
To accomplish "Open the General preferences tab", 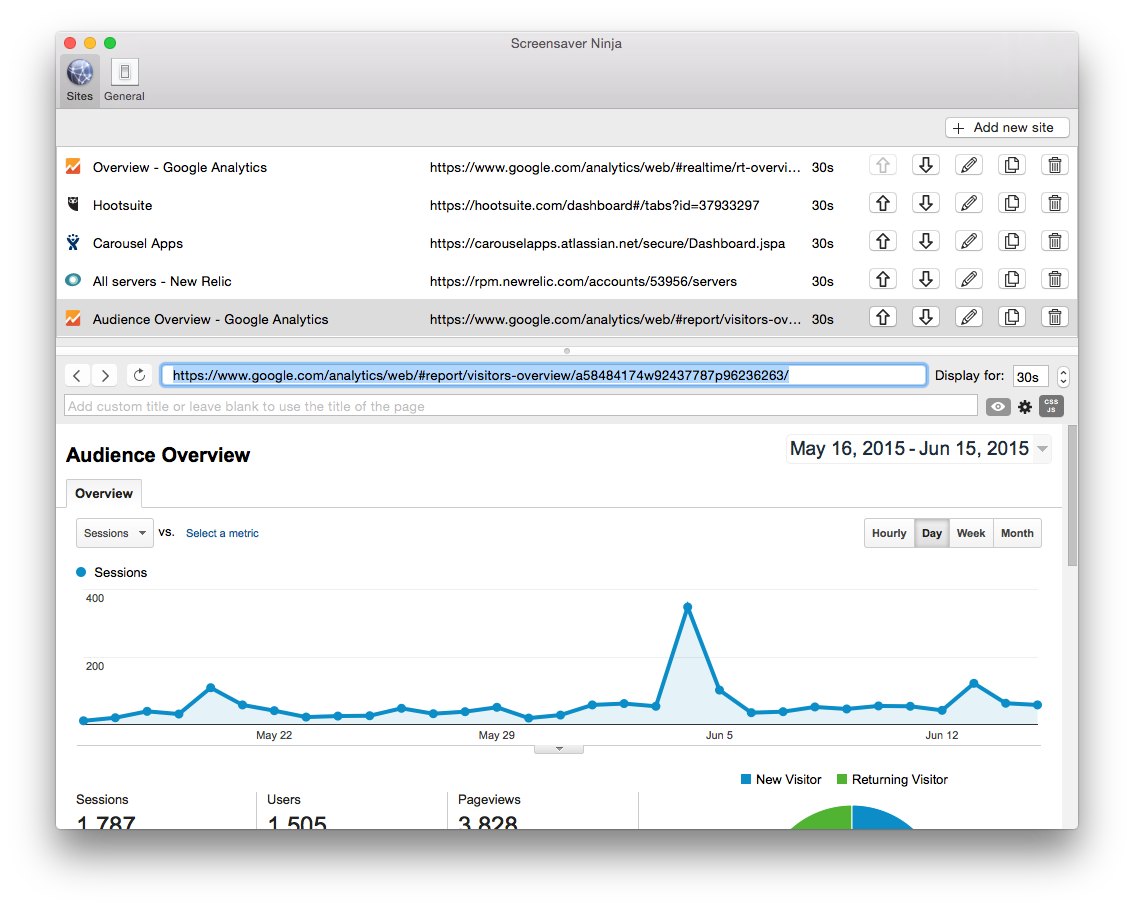I will pyautogui.click(x=124, y=80).
